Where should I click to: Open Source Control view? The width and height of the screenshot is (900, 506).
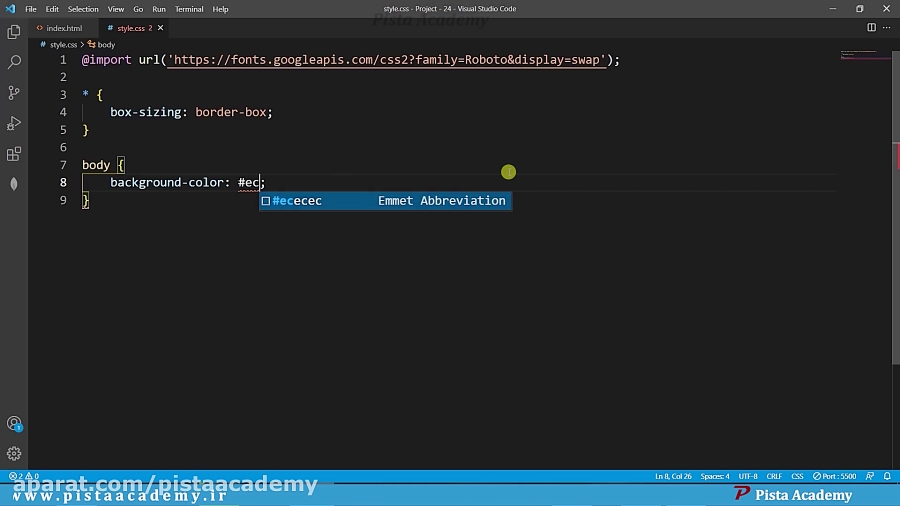[x=14, y=92]
